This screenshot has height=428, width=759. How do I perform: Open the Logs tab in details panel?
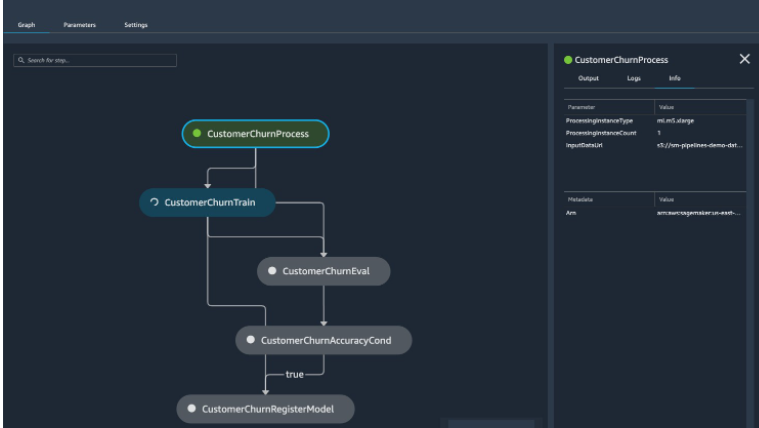click(634, 78)
